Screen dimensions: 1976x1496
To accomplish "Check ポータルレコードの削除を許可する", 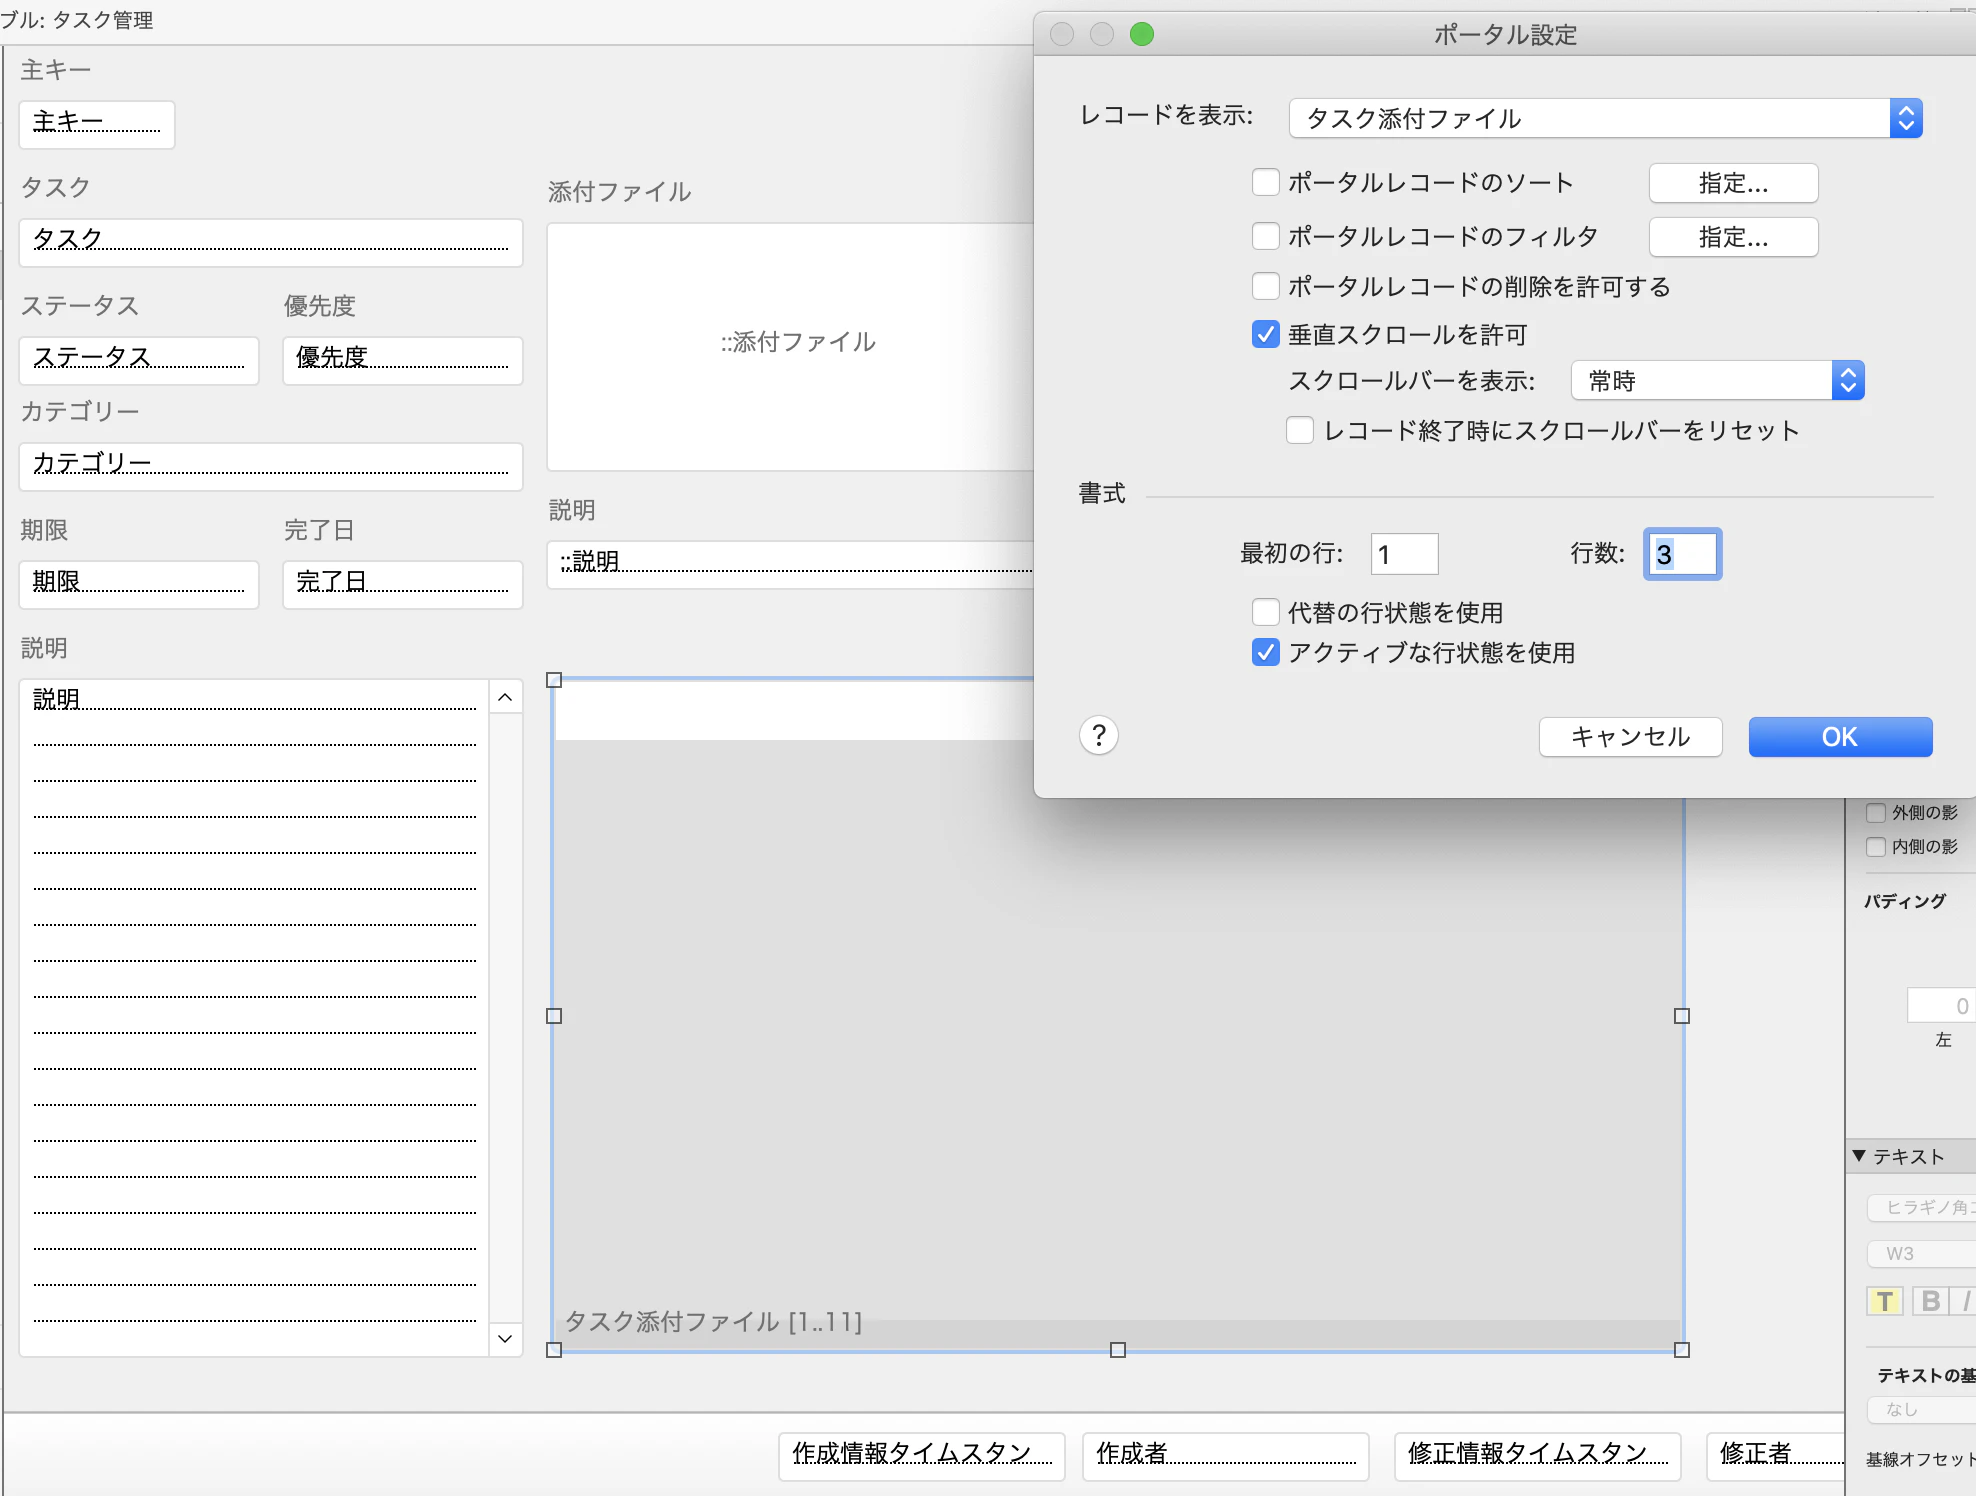I will (x=1266, y=286).
